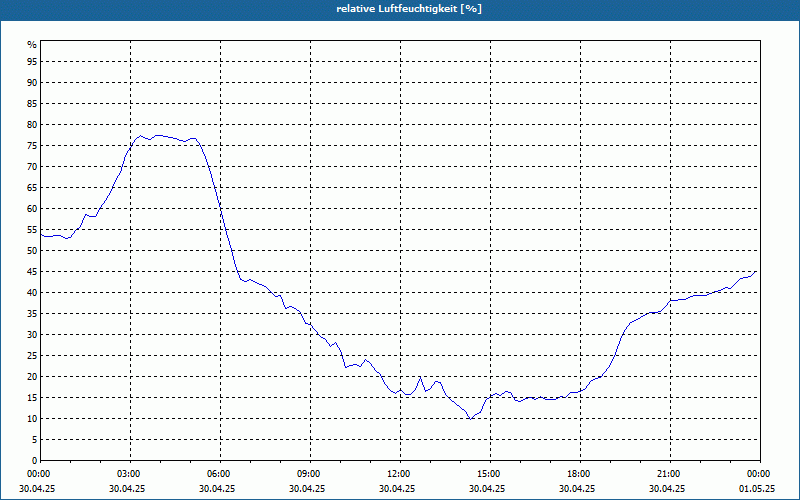Click the date label '01.05.25'

tap(757, 488)
